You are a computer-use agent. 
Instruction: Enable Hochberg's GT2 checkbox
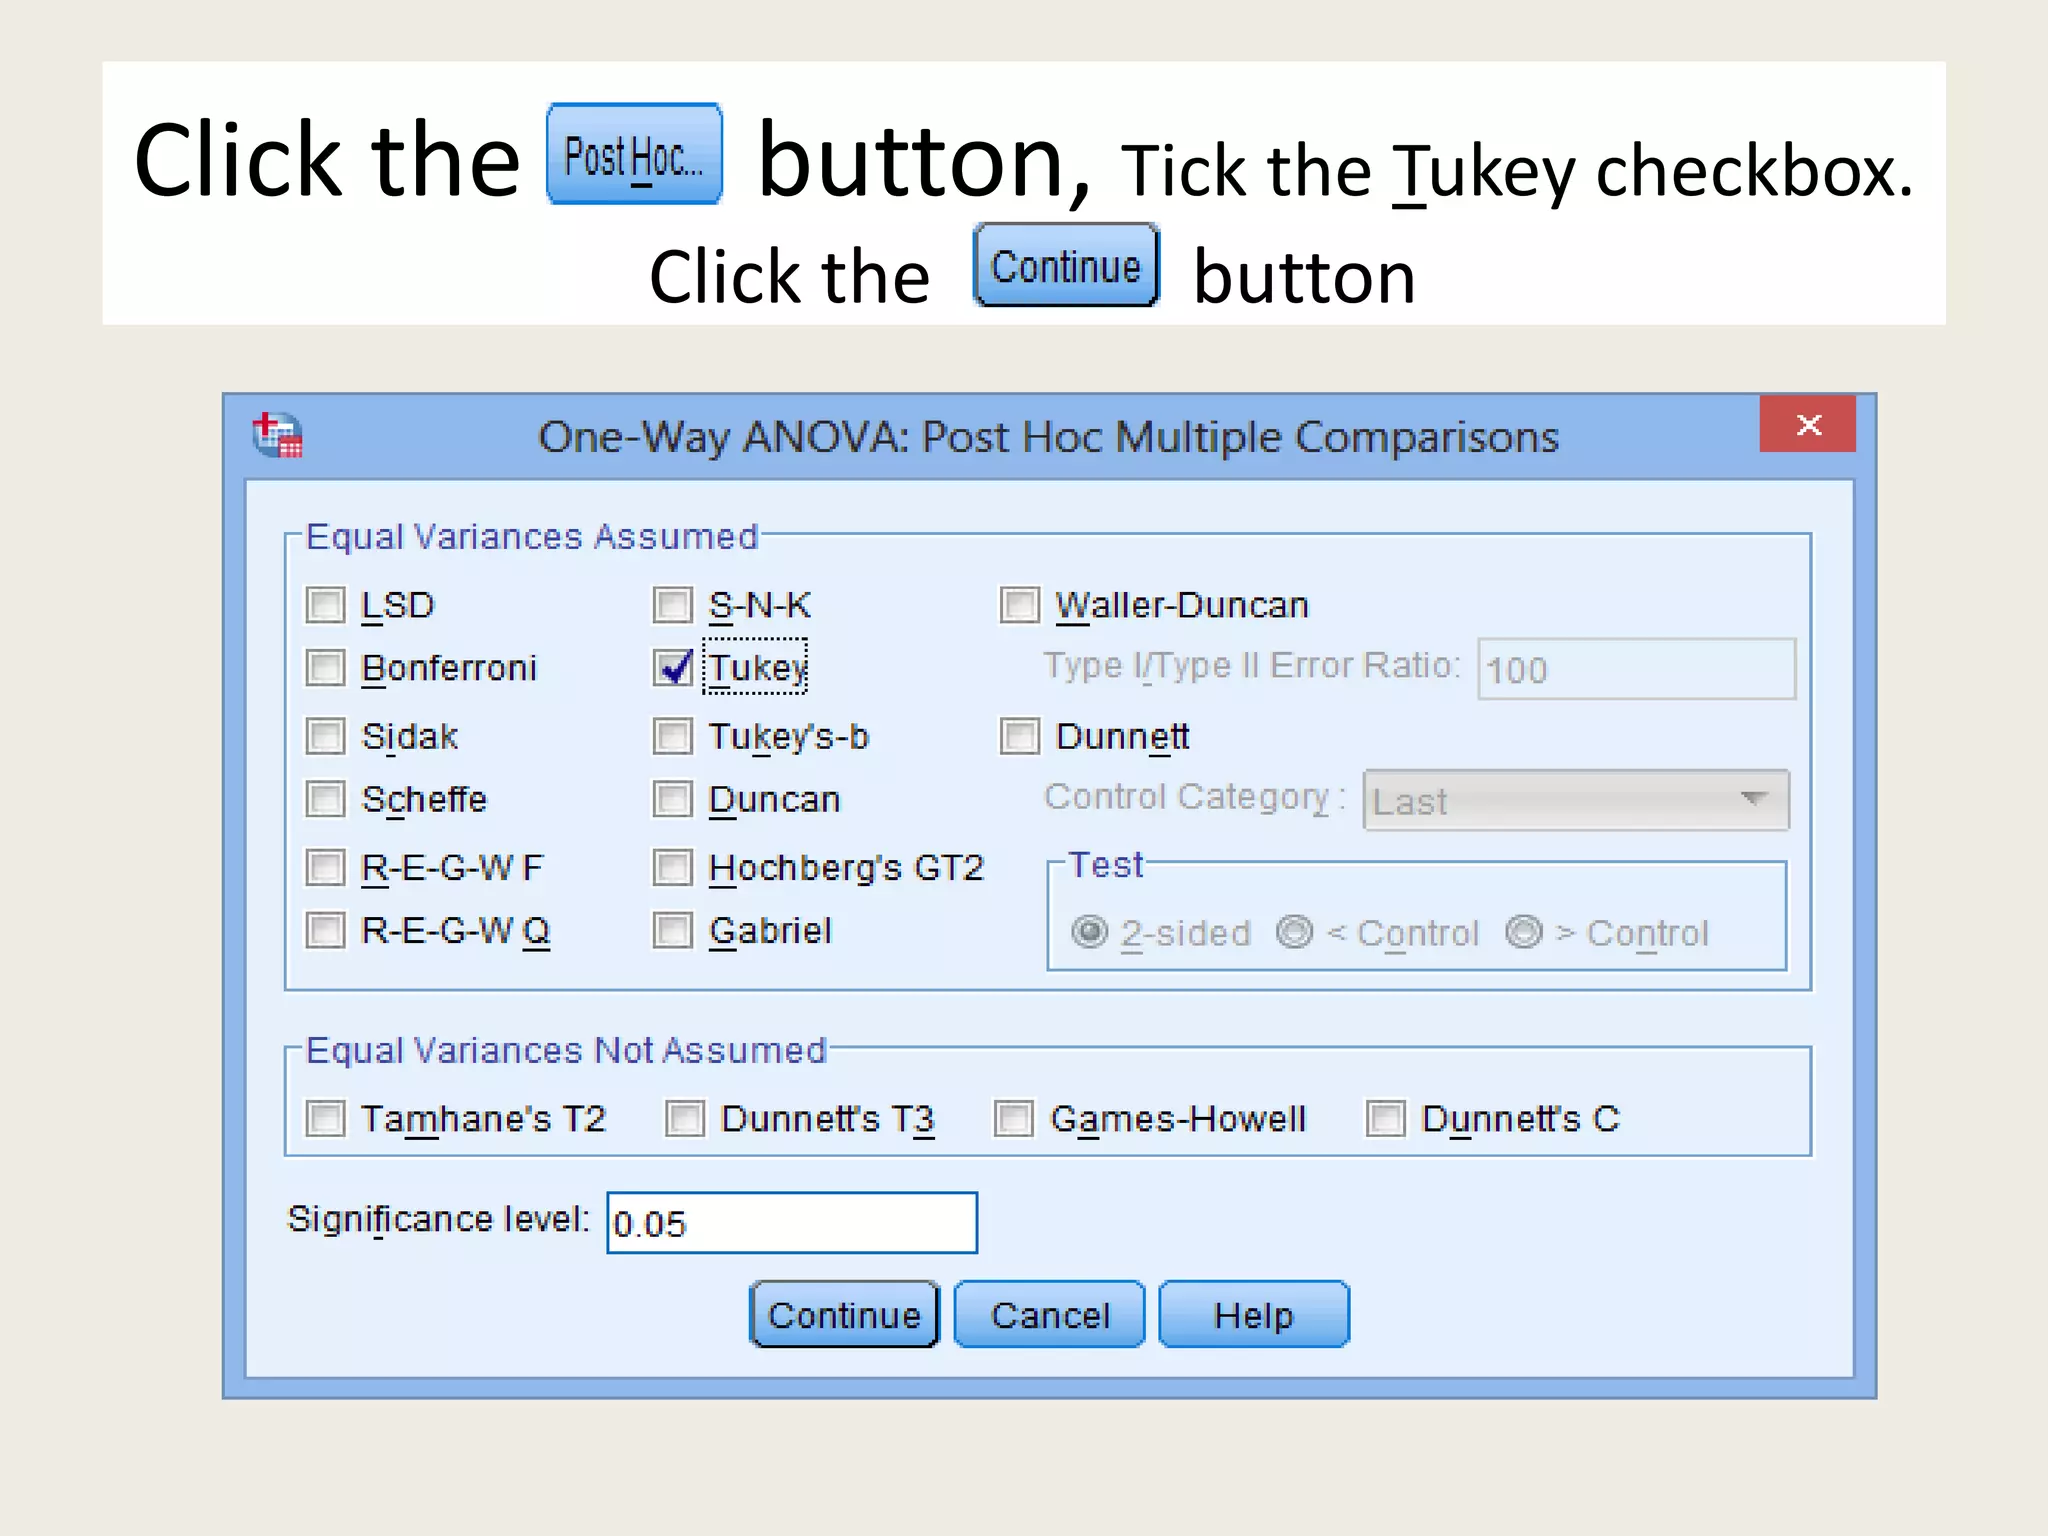(x=672, y=868)
